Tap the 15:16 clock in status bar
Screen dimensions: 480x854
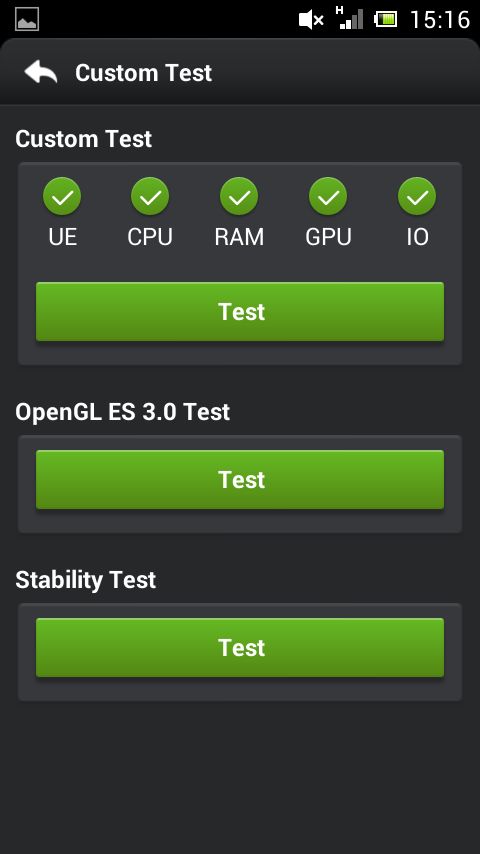(440, 20)
